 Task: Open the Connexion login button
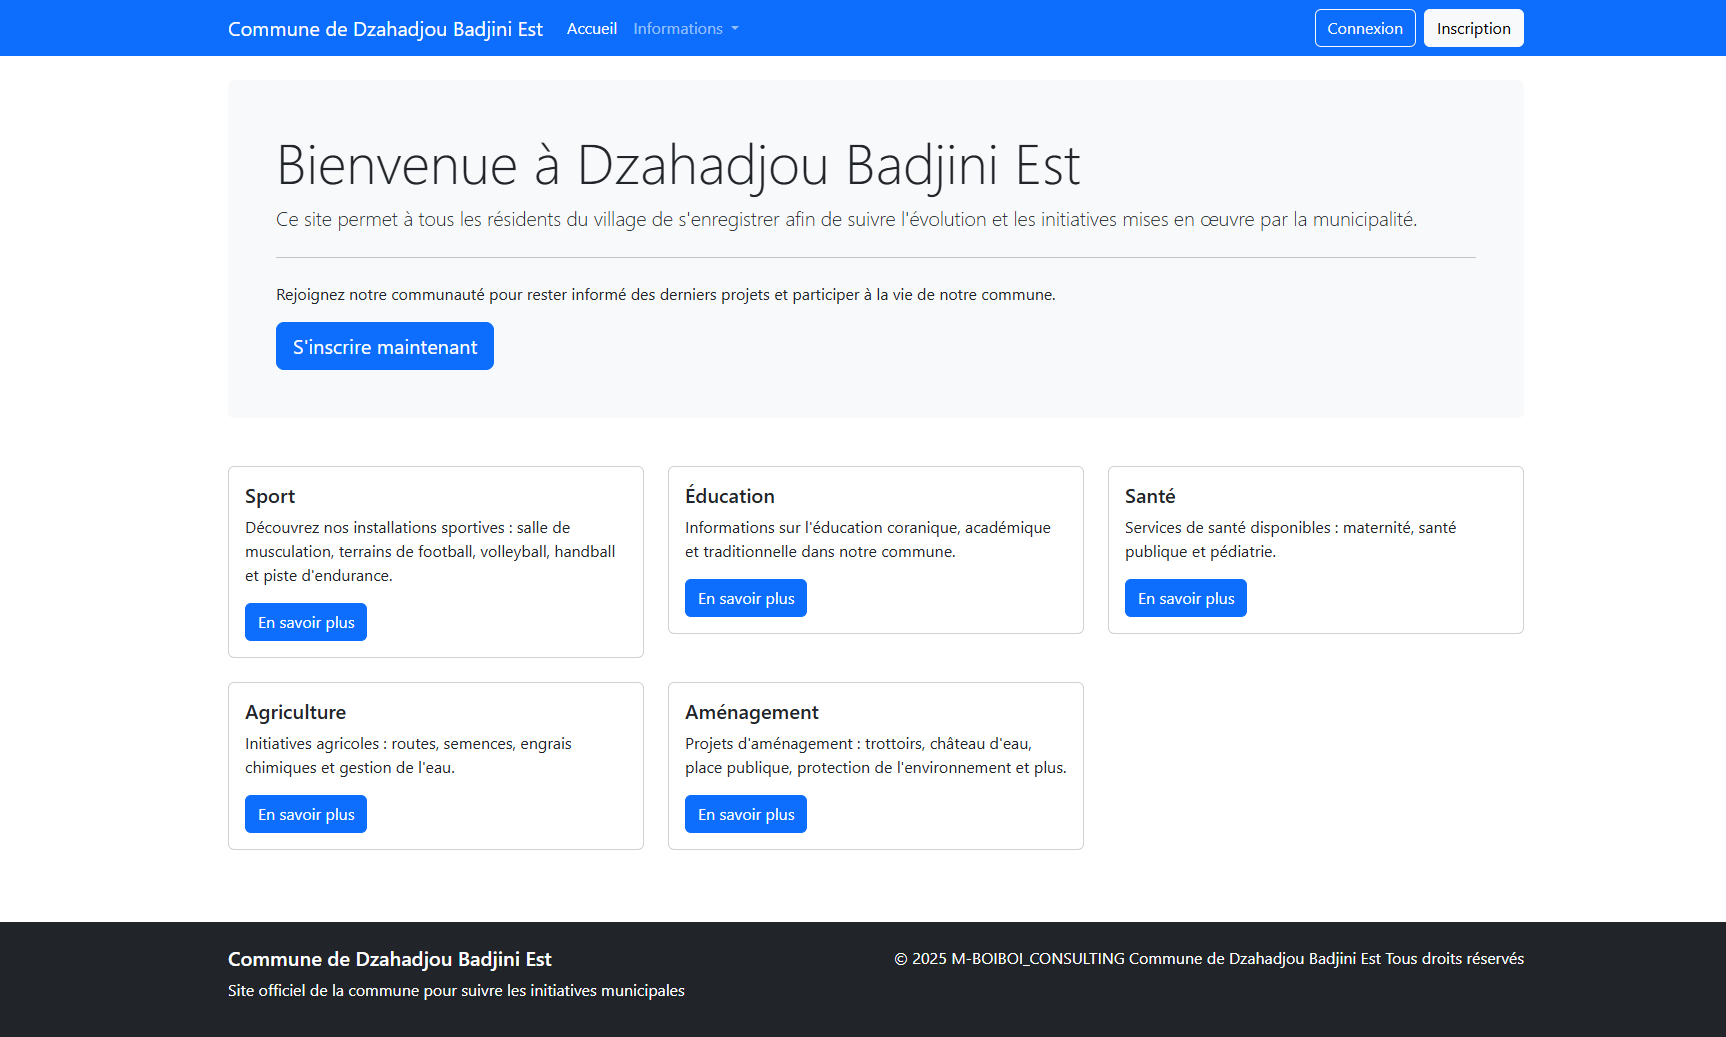(x=1364, y=29)
